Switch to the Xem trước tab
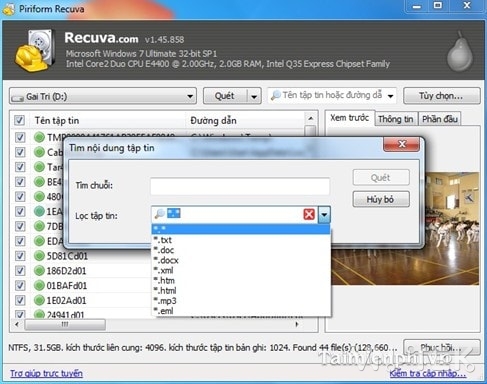Image resolution: width=487 pixels, height=384 pixels. (x=350, y=118)
